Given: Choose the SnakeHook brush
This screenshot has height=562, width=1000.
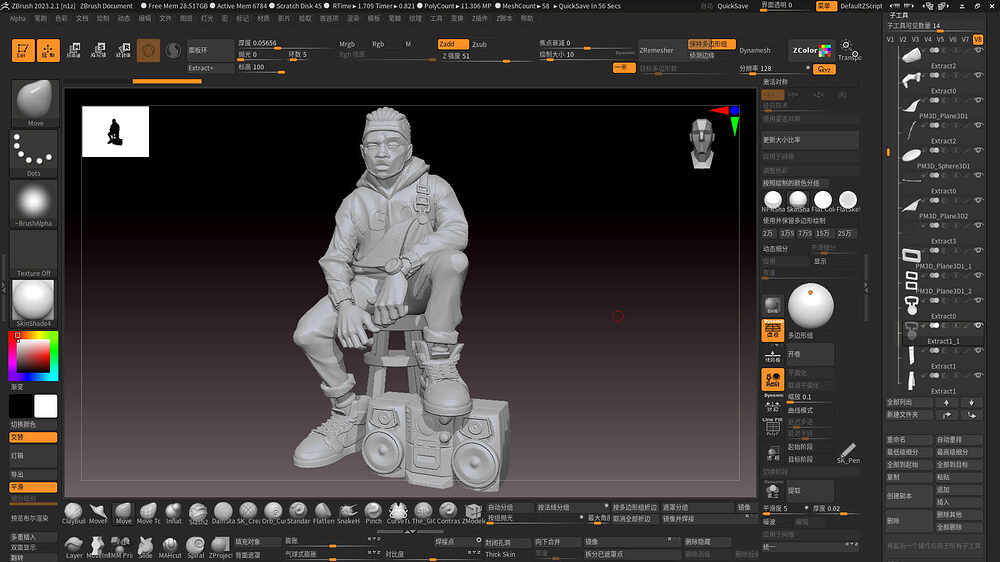Looking at the screenshot, I should [x=348, y=513].
